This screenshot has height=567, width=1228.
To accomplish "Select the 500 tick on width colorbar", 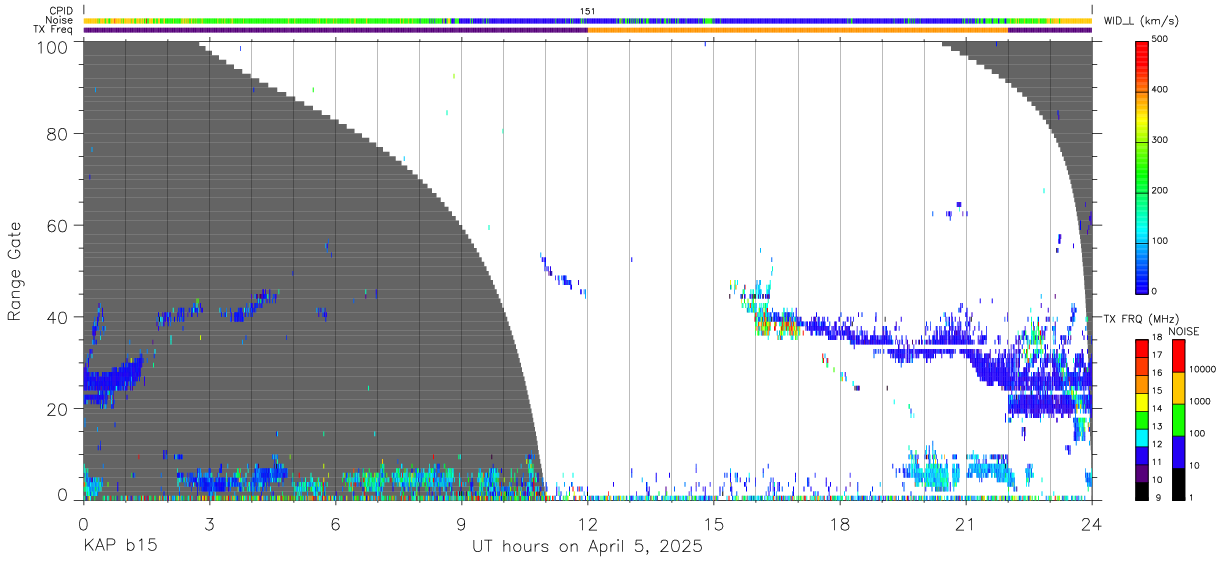I will click(x=1161, y=40).
